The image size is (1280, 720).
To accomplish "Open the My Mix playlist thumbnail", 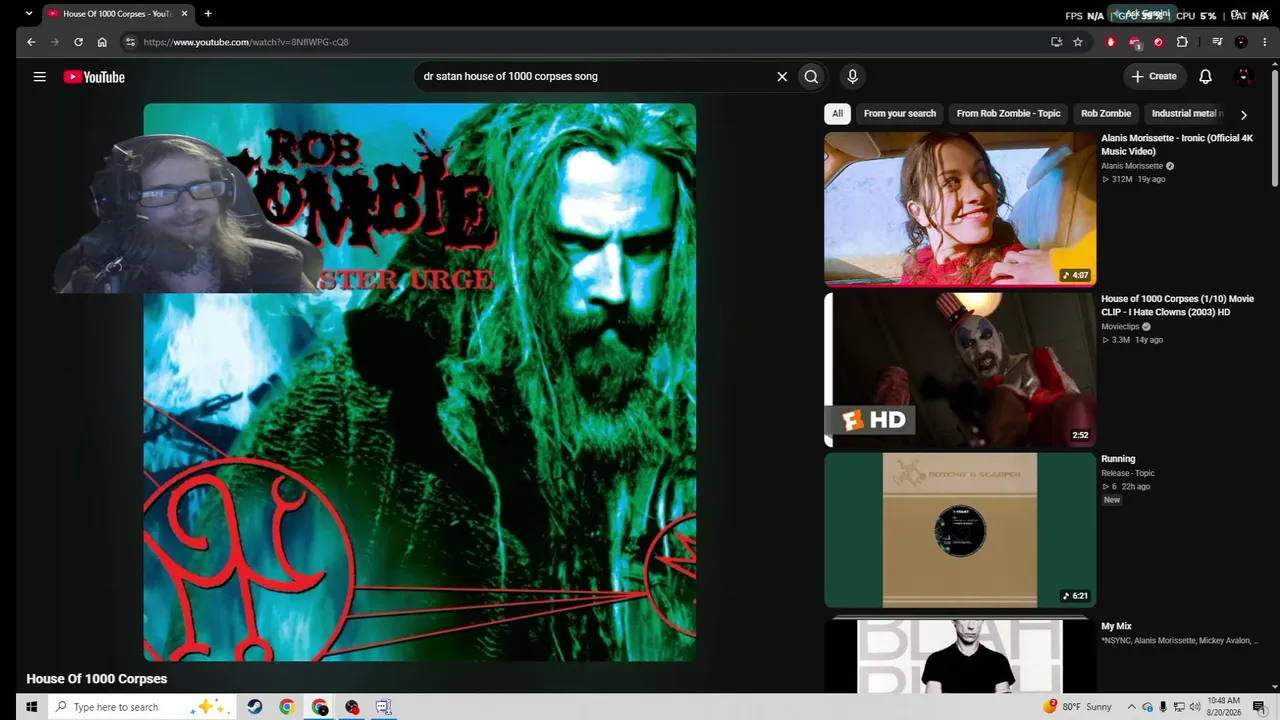I will click(x=960, y=655).
